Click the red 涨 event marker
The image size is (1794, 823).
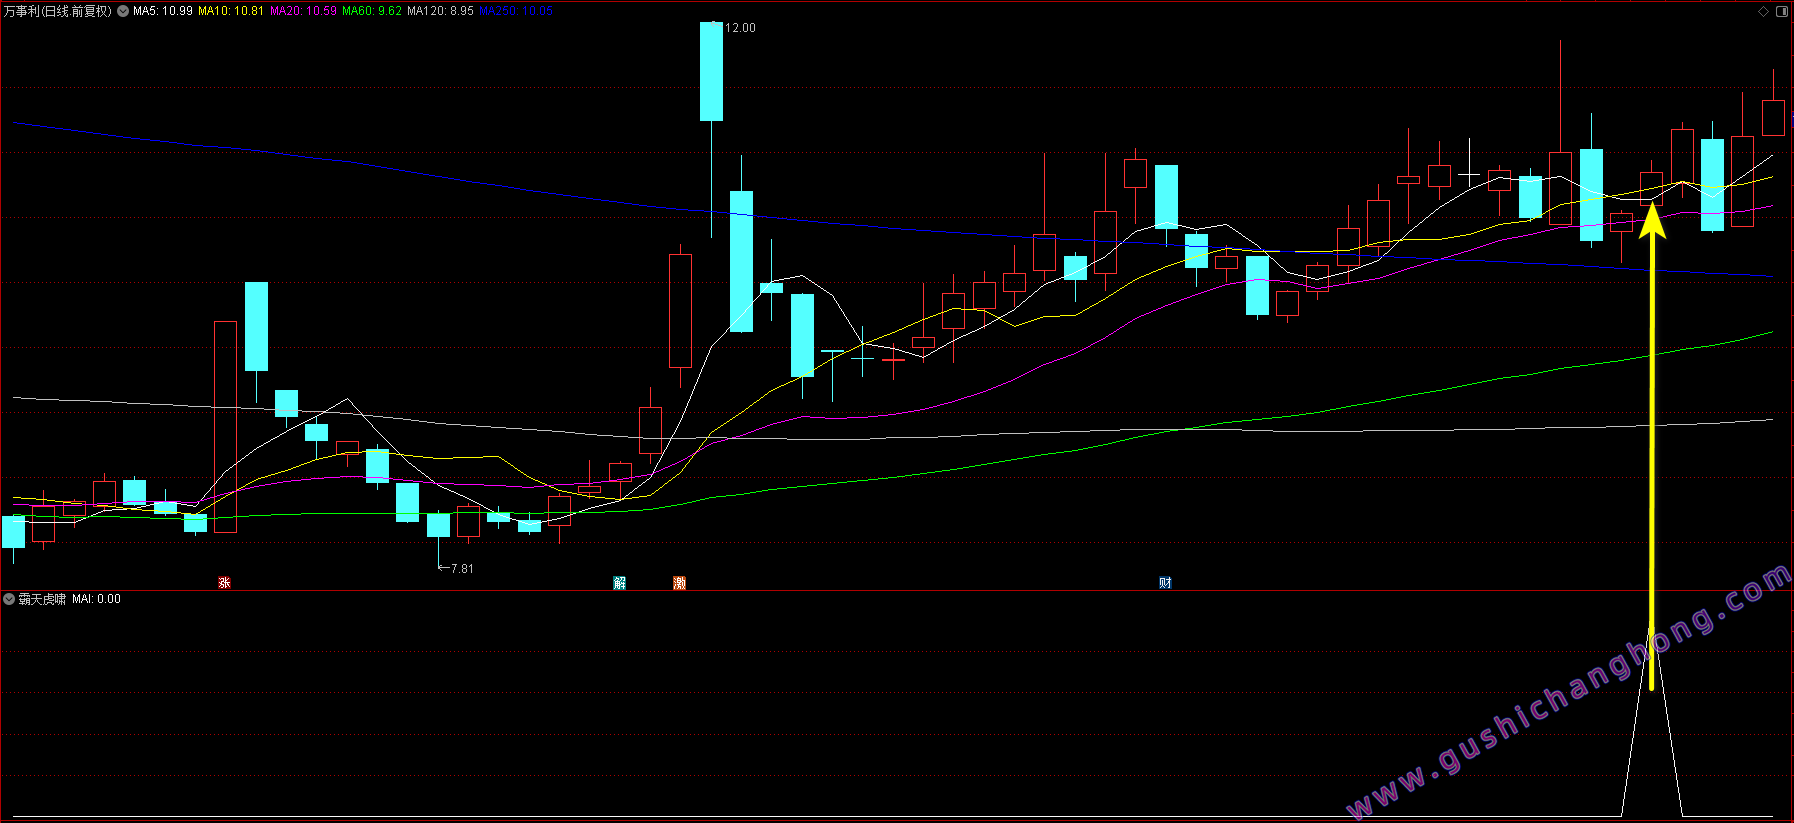pyautogui.click(x=225, y=583)
